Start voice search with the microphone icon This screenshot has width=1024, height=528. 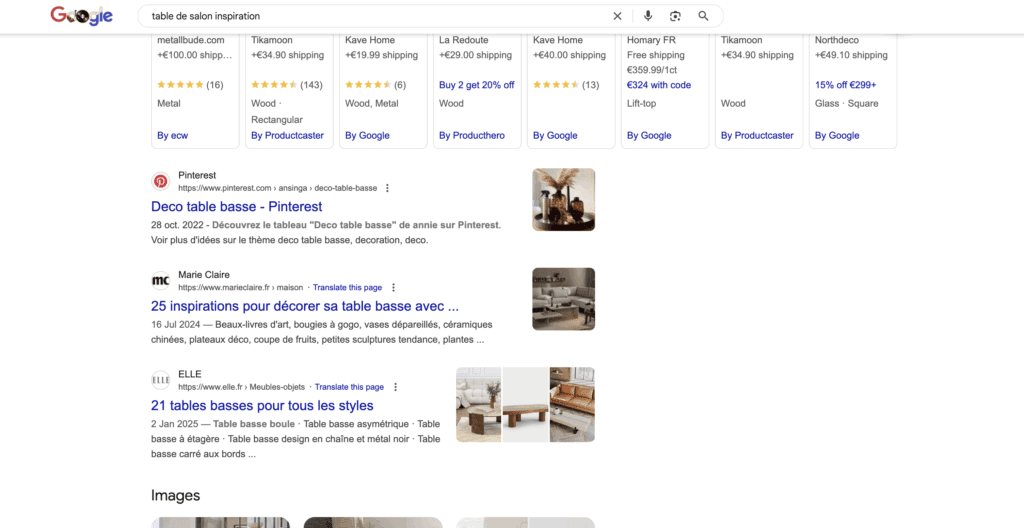click(648, 16)
